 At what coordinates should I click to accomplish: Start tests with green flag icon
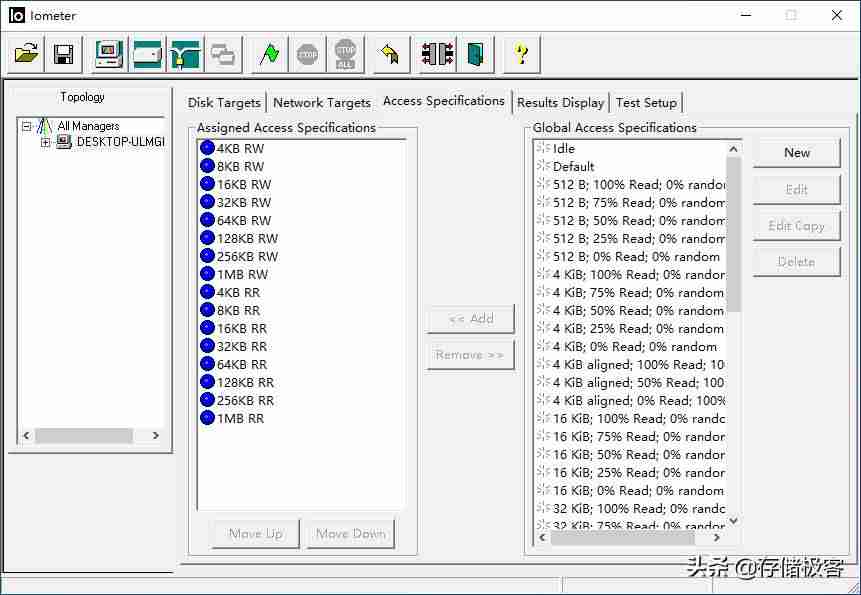pos(269,54)
